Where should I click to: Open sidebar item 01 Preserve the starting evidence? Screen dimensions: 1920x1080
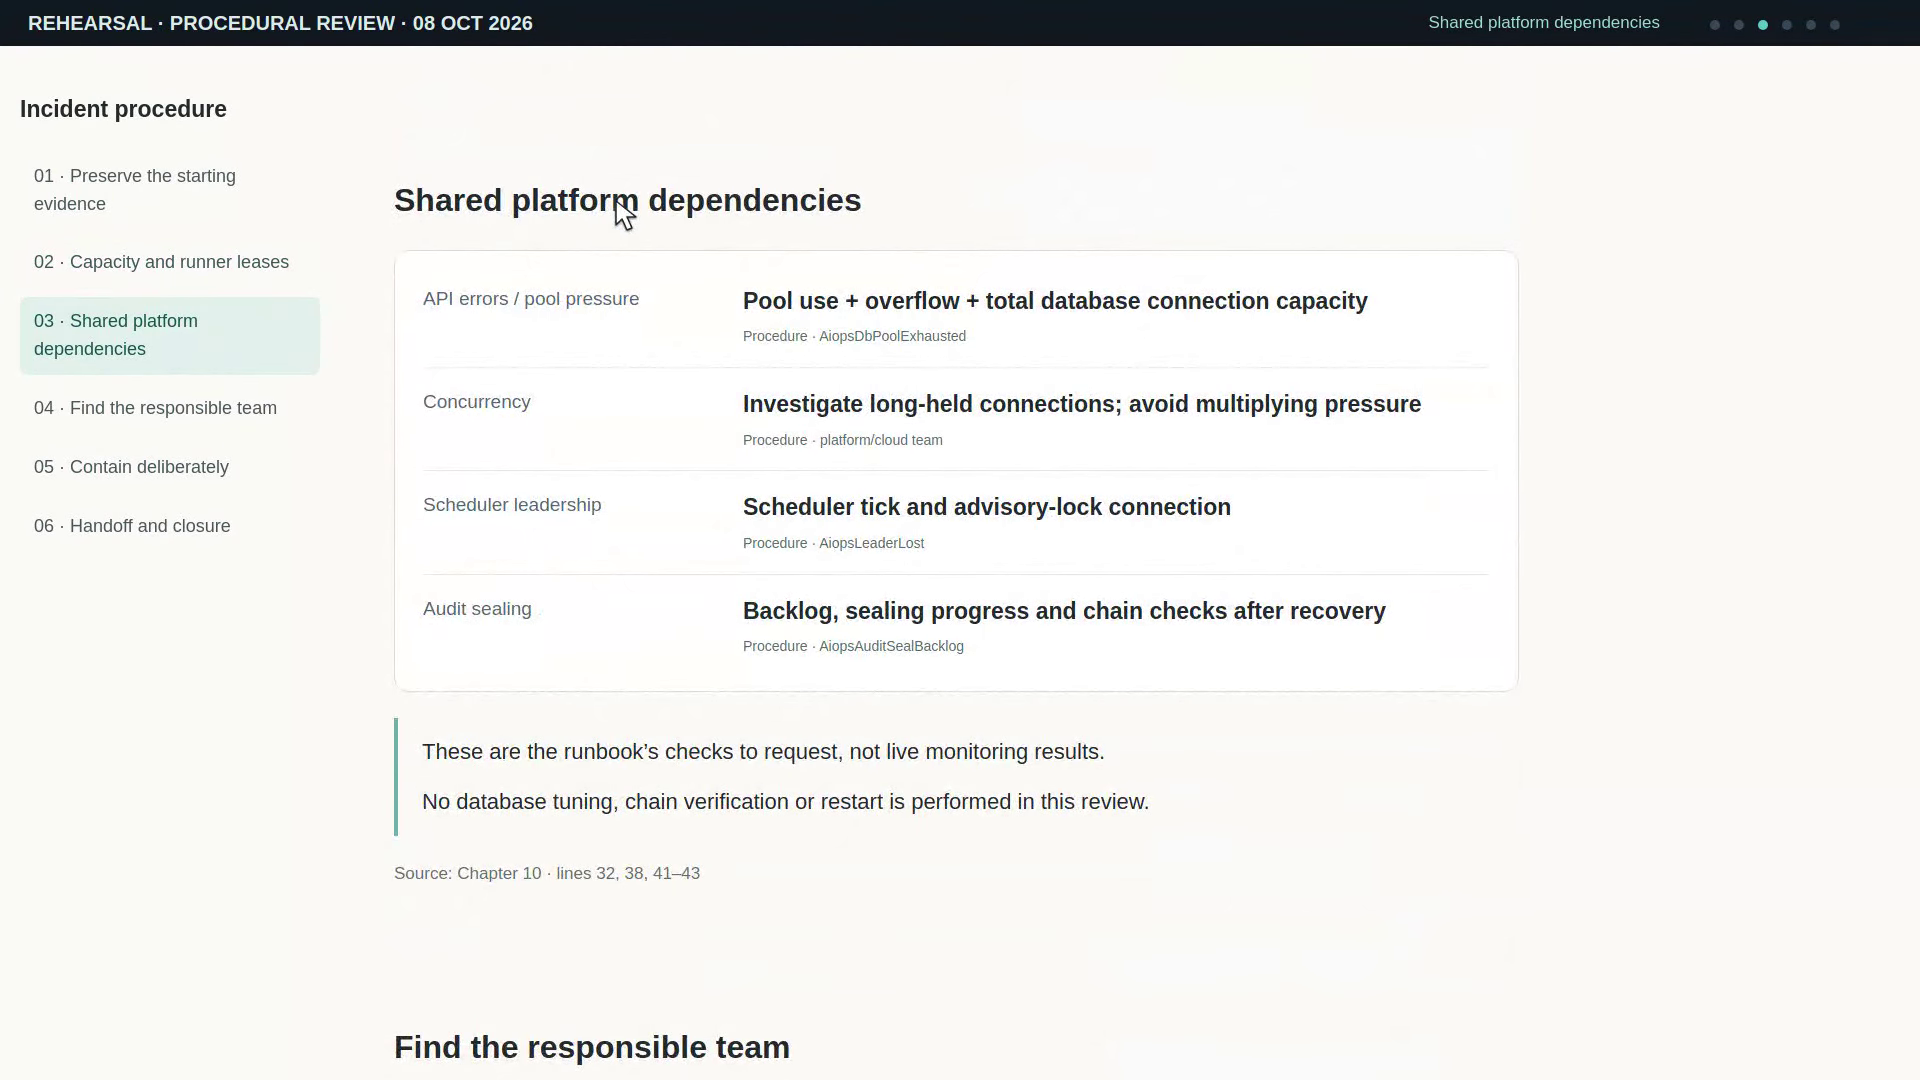(170, 190)
